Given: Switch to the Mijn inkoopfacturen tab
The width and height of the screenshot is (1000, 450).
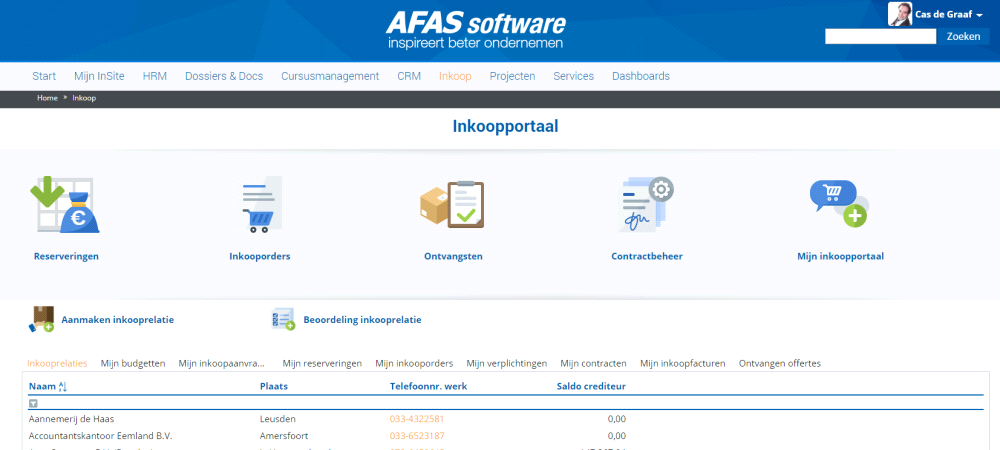Looking at the screenshot, I should coord(682,363).
